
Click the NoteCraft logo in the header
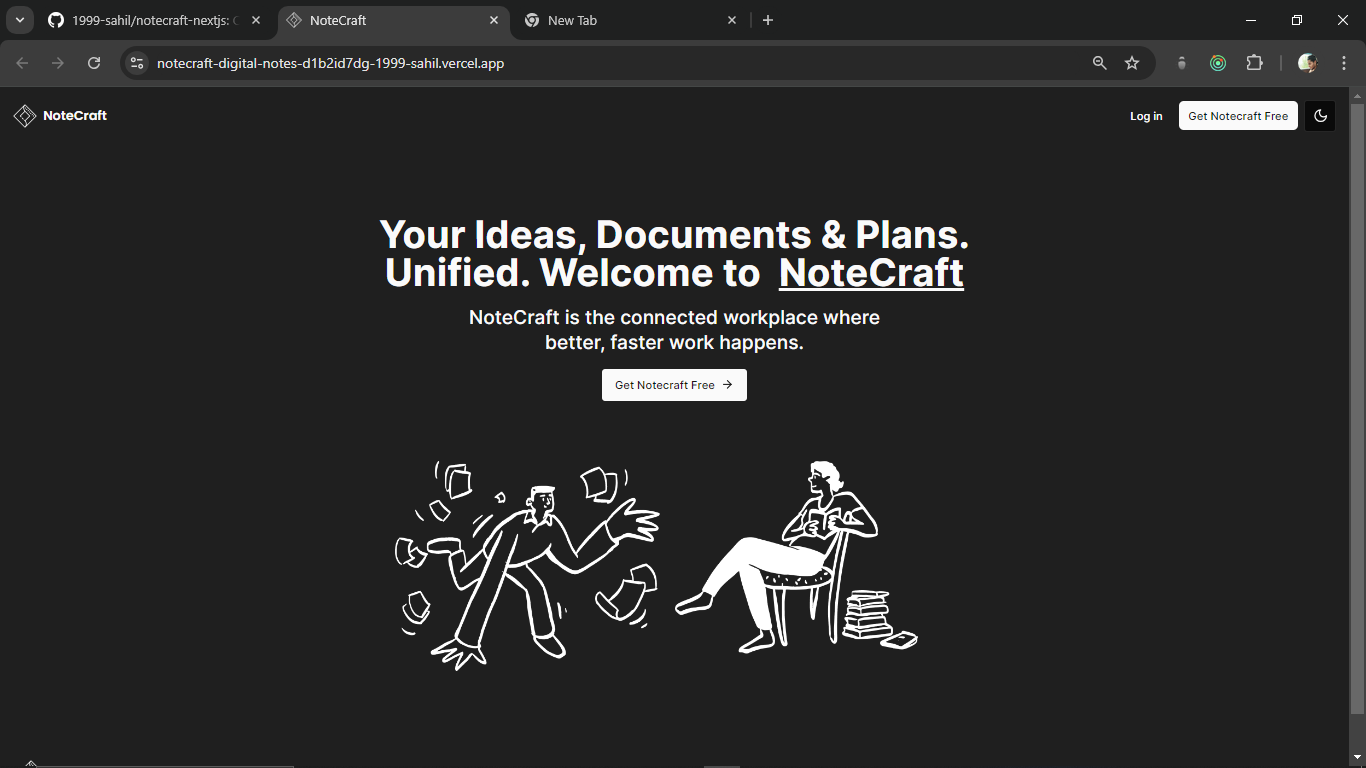click(x=60, y=116)
